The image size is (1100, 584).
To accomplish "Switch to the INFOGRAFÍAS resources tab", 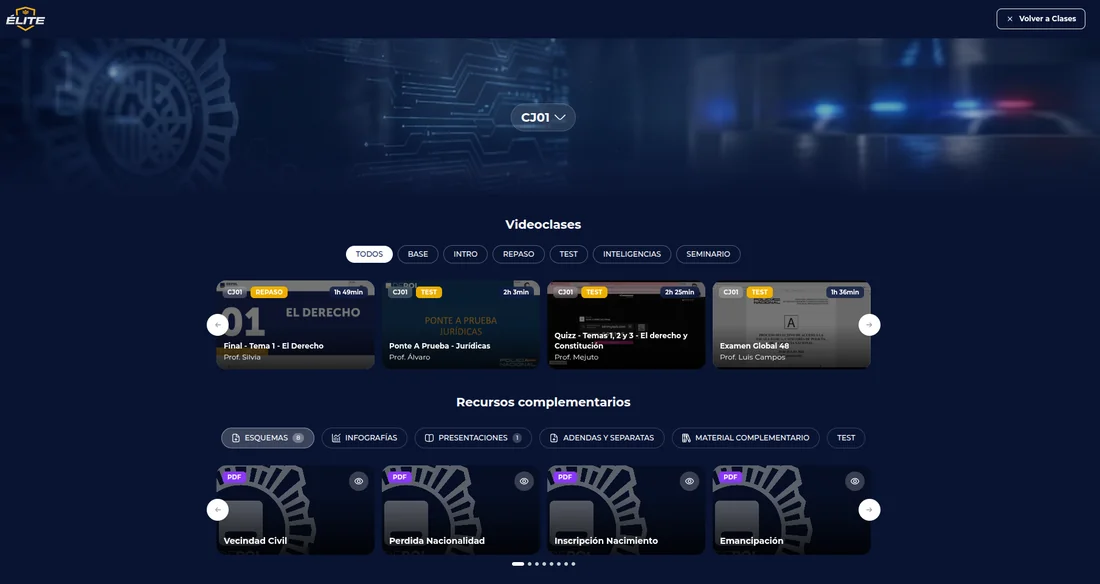I will [x=364, y=438].
